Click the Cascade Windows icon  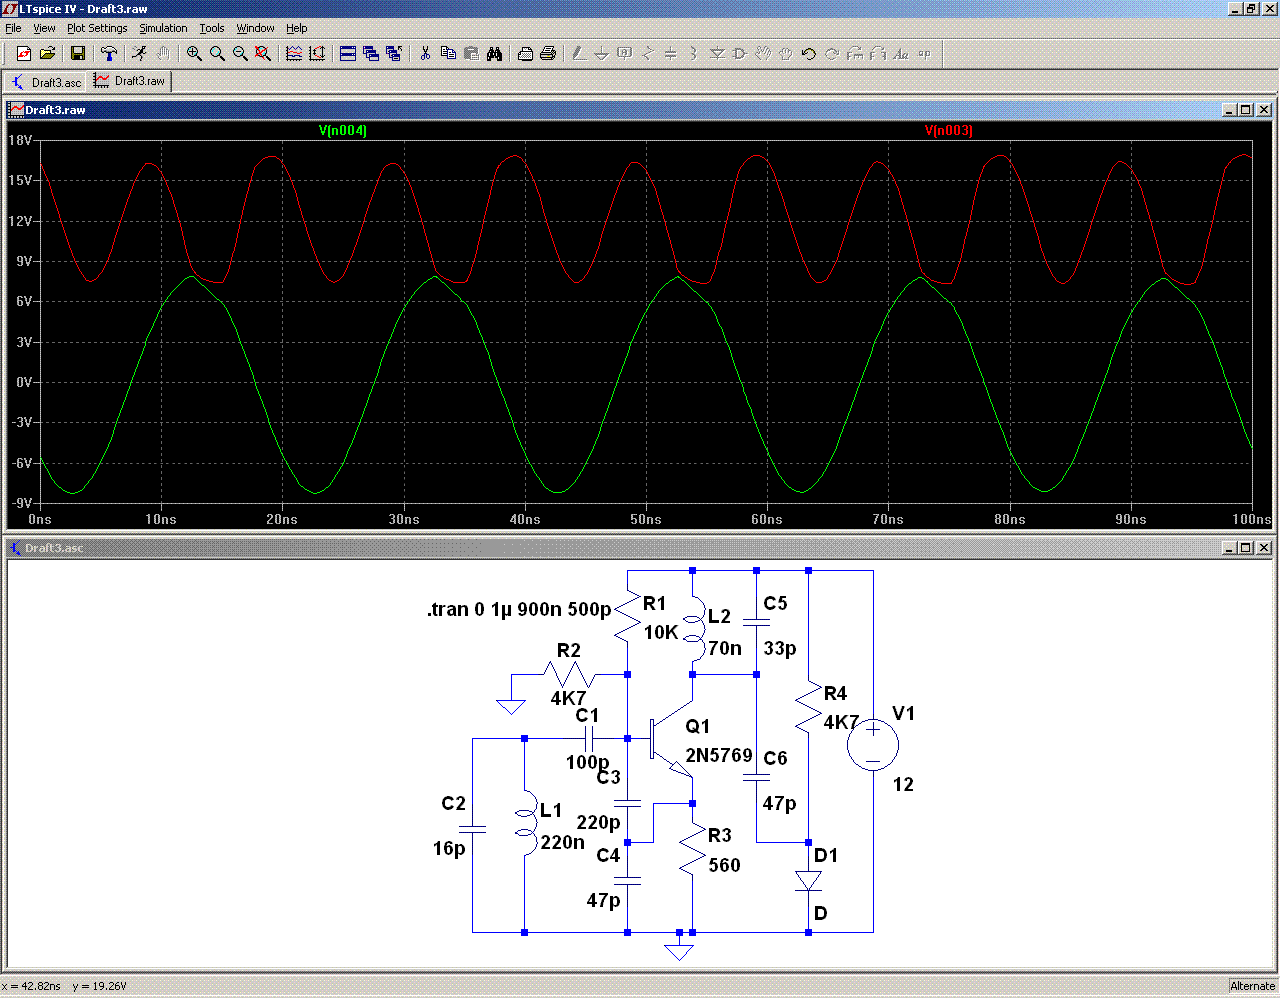click(371, 54)
